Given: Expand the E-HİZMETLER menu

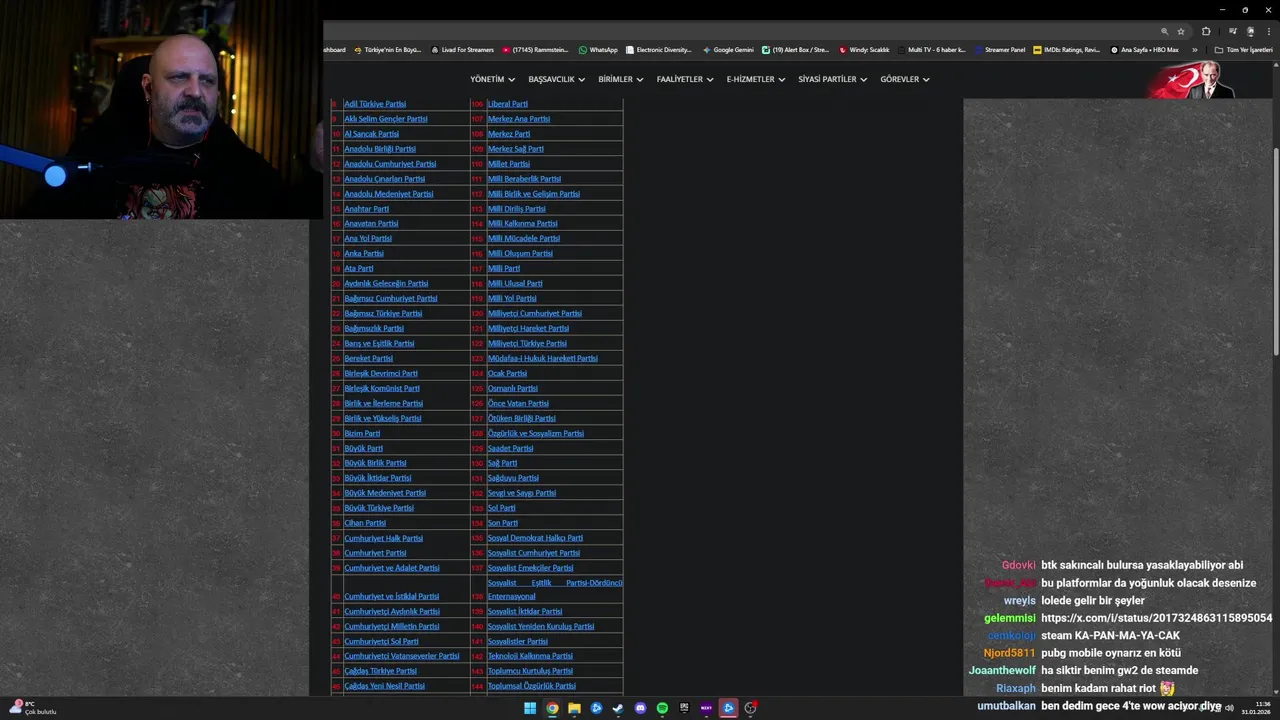Looking at the screenshot, I should point(756,79).
